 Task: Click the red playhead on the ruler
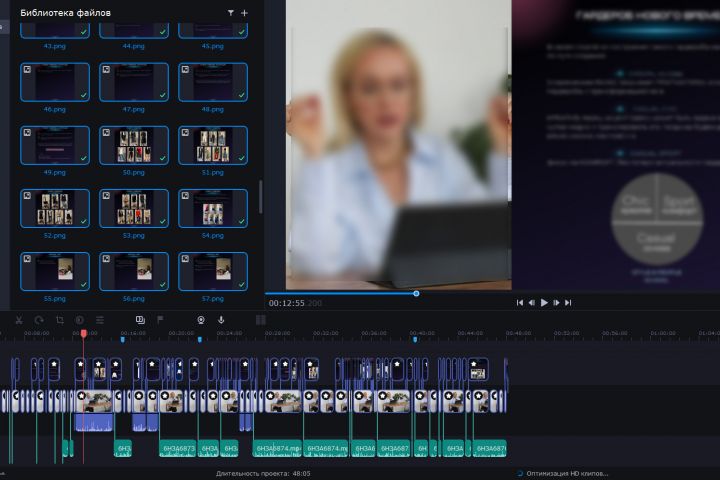coord(84,333)
